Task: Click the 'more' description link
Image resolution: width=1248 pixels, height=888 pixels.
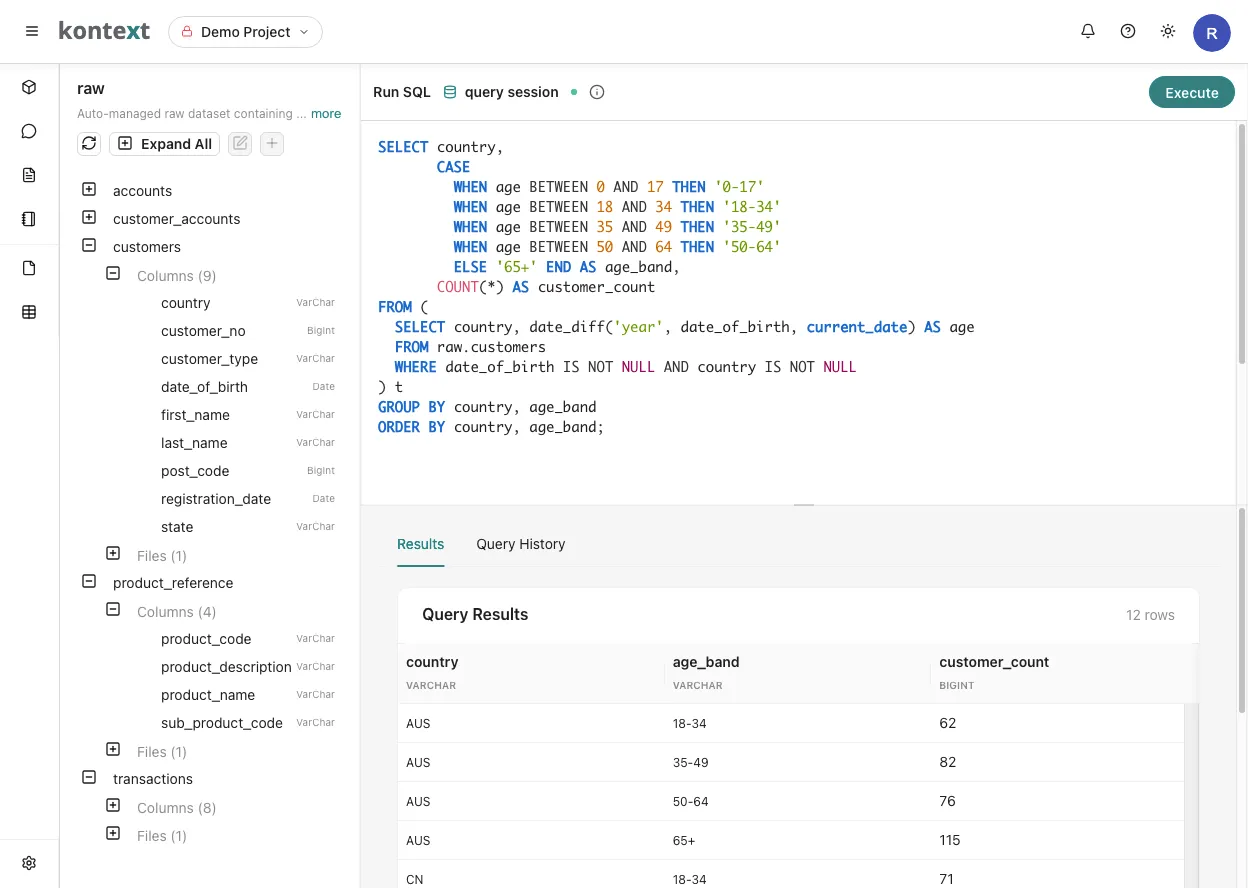Action: 326,114
